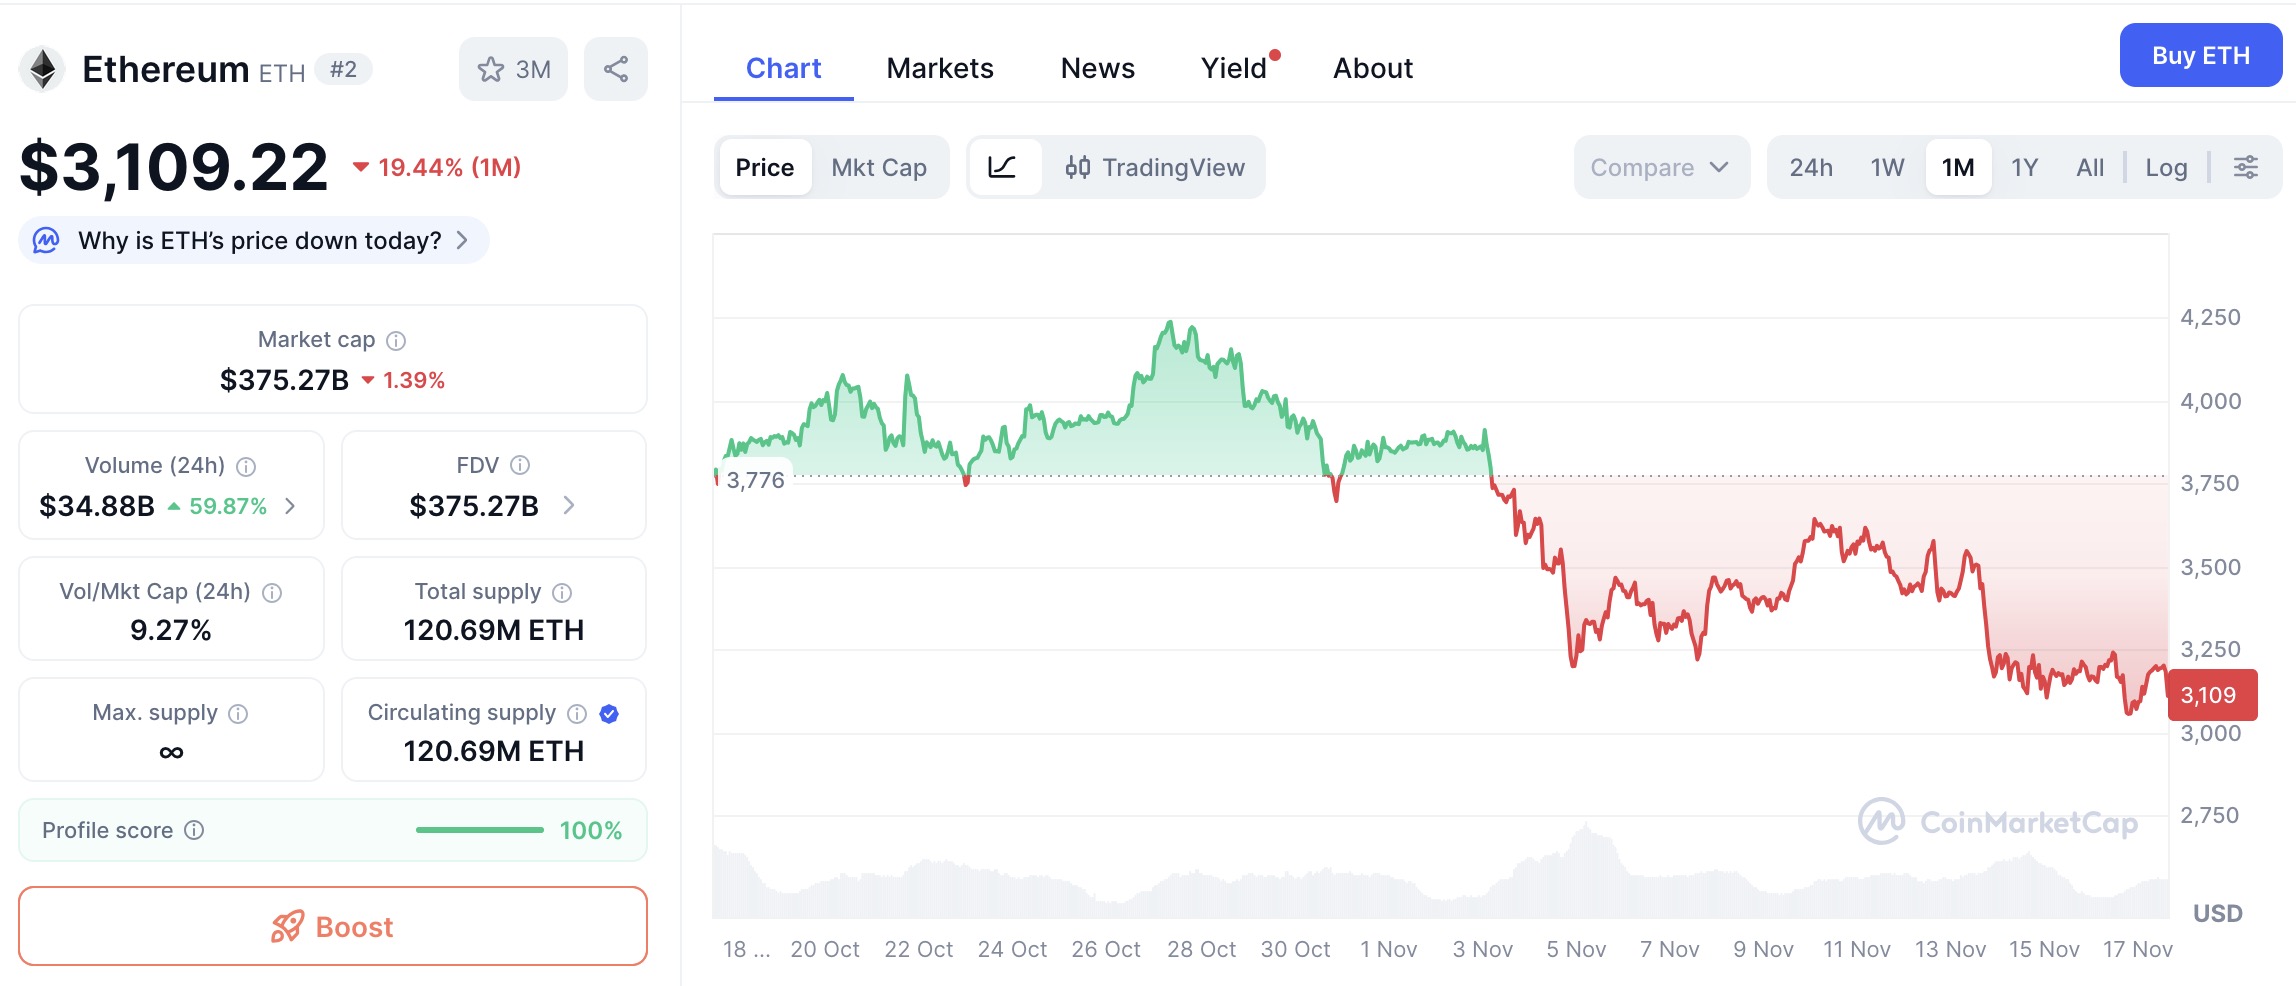Switch chart to Mkt Cap view

pyautogui.click(x=879, y=167)
